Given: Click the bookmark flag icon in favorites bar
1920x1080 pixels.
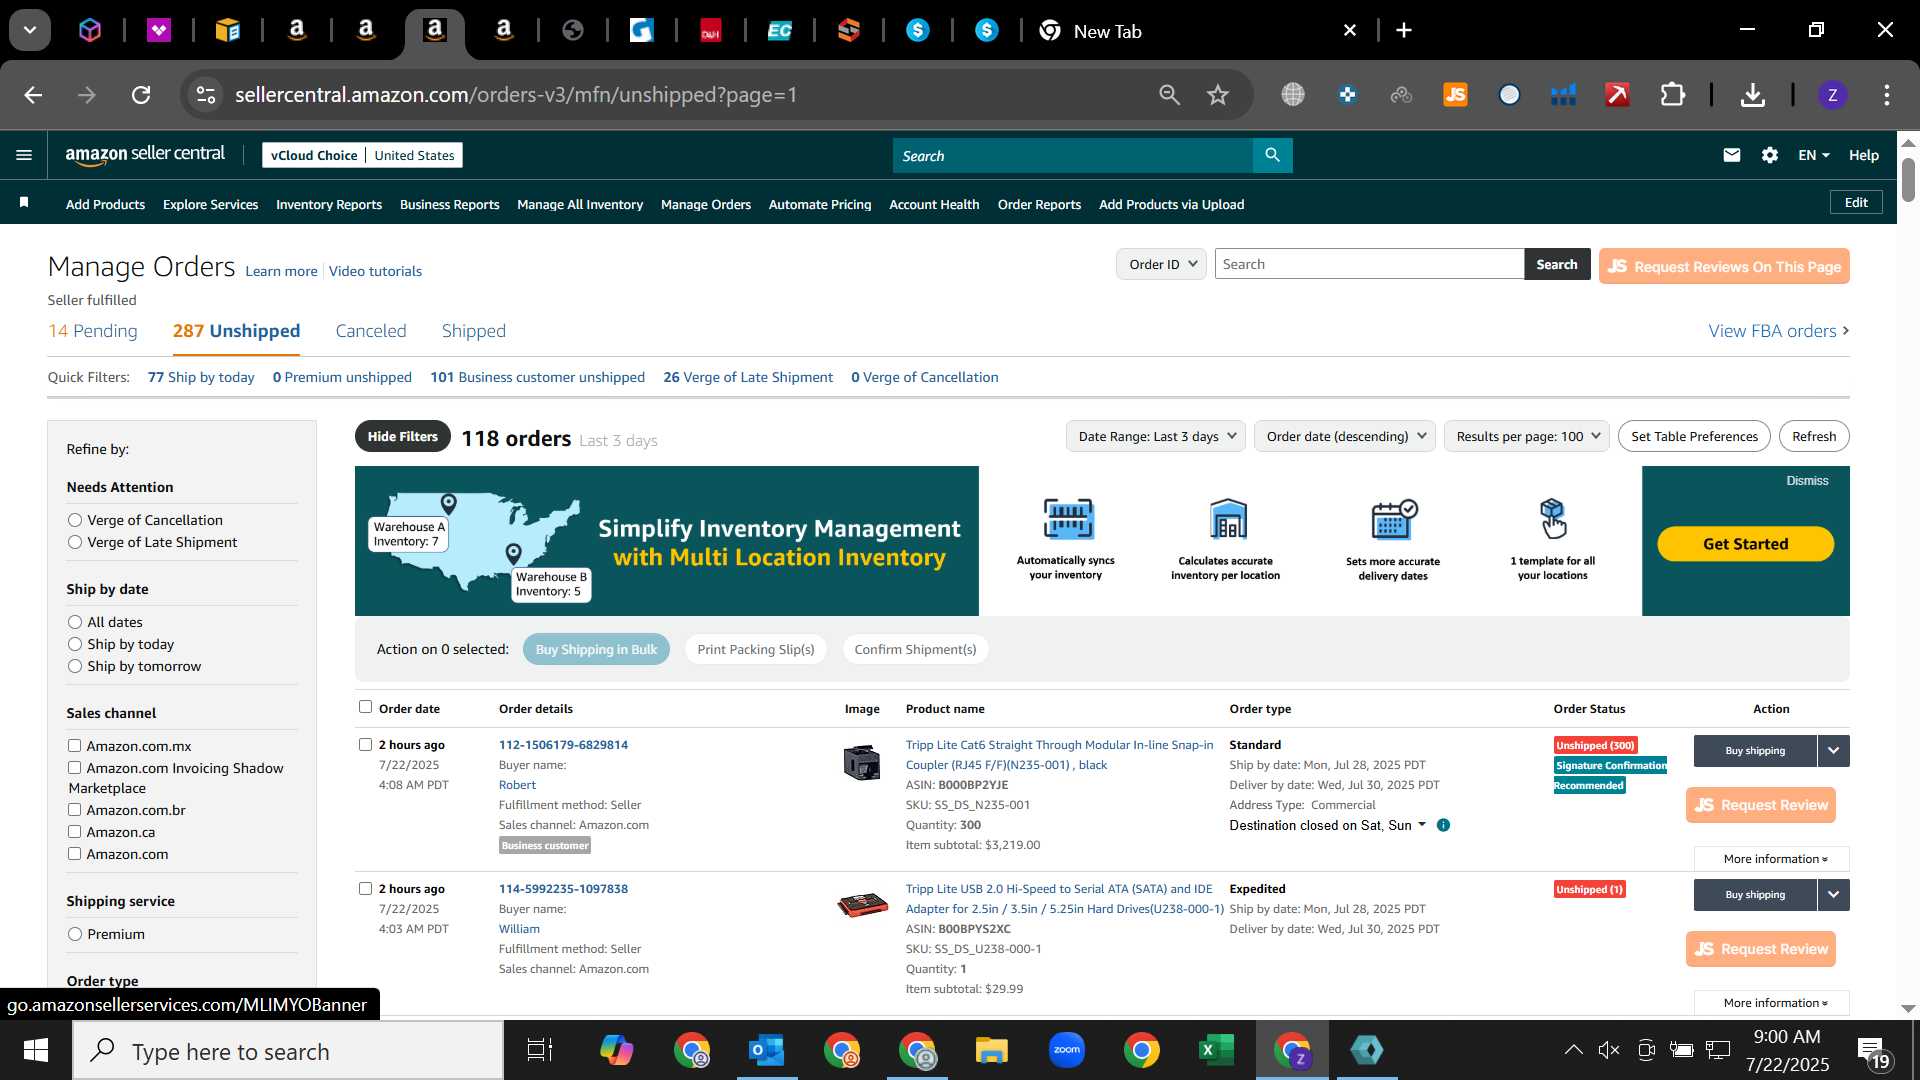Looking at the screenshot, I should pos(24,203).
